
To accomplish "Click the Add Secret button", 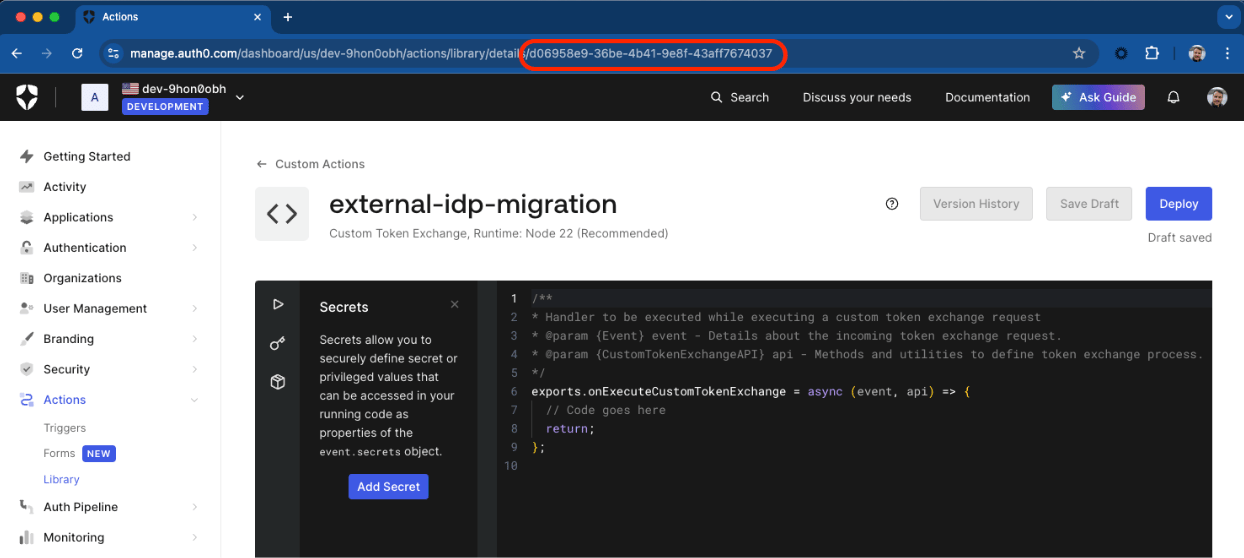I will coord(389,487).
